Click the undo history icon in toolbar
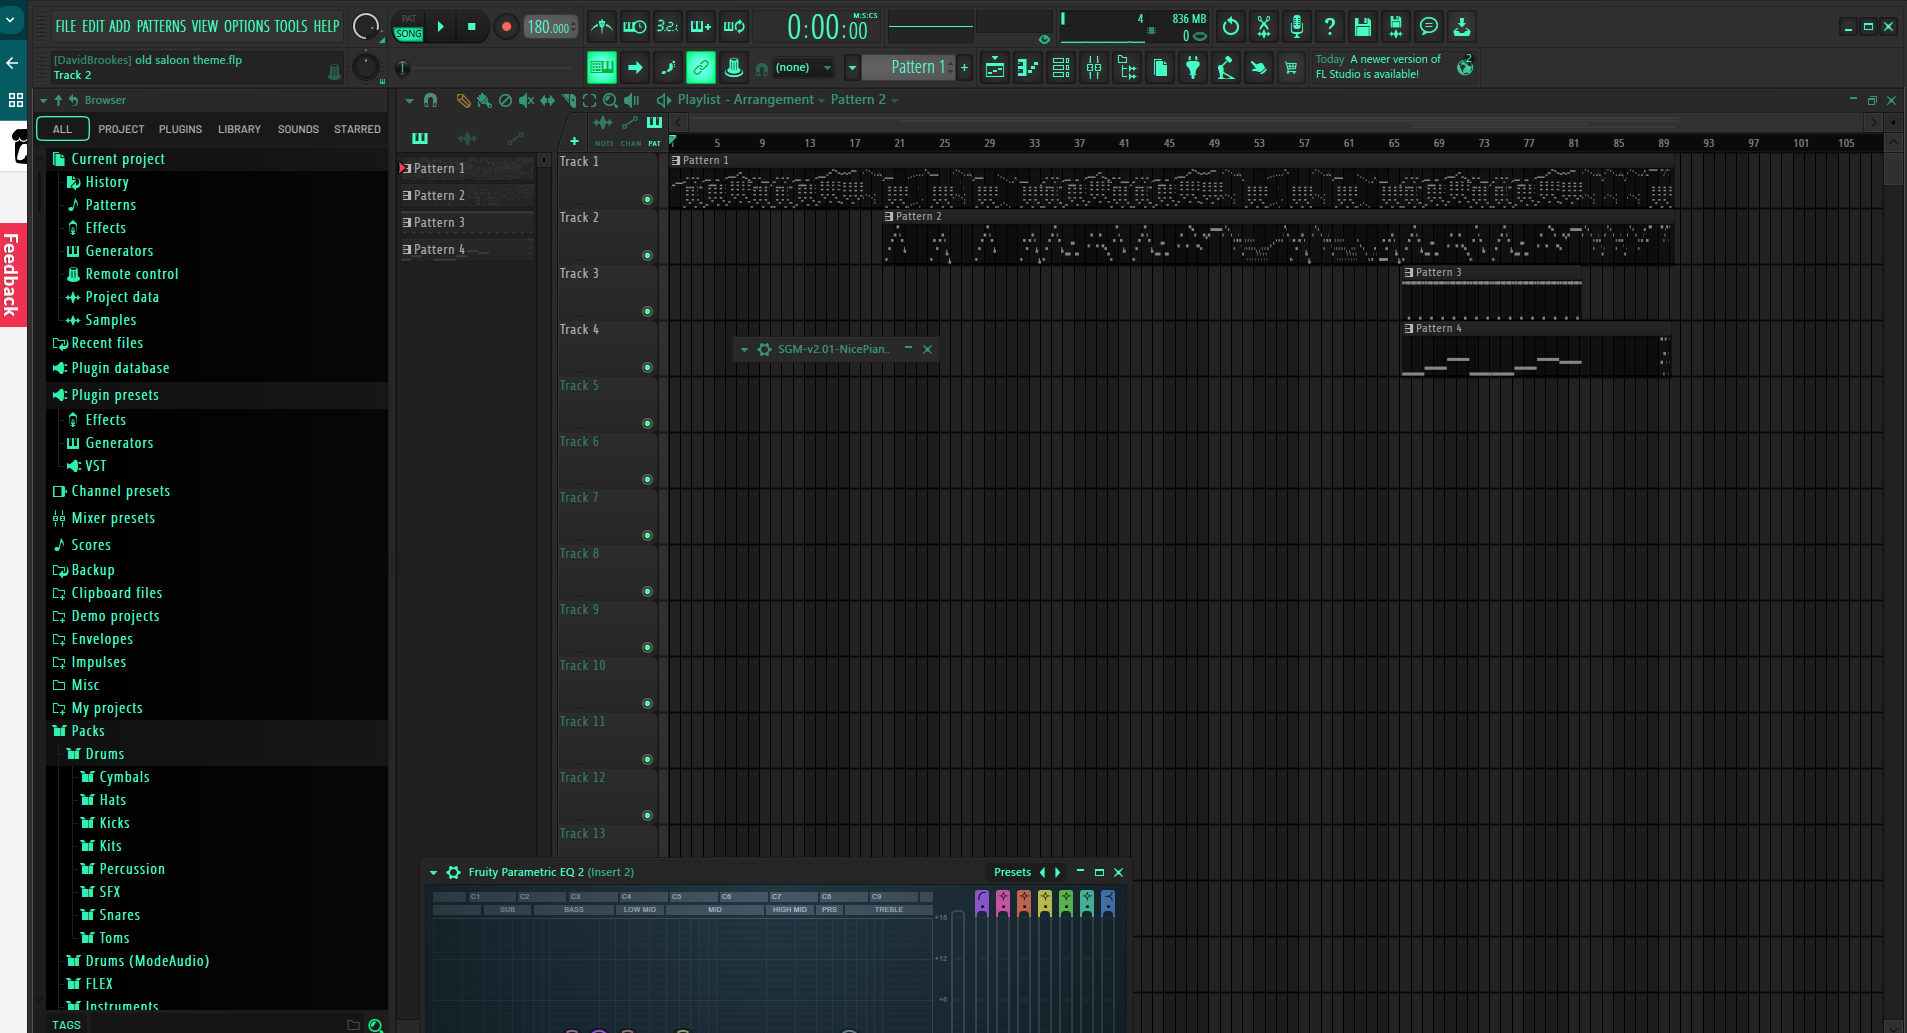Image resolution: width=1907 pixels, height=1033 pixels. [x=1230, y=27]
